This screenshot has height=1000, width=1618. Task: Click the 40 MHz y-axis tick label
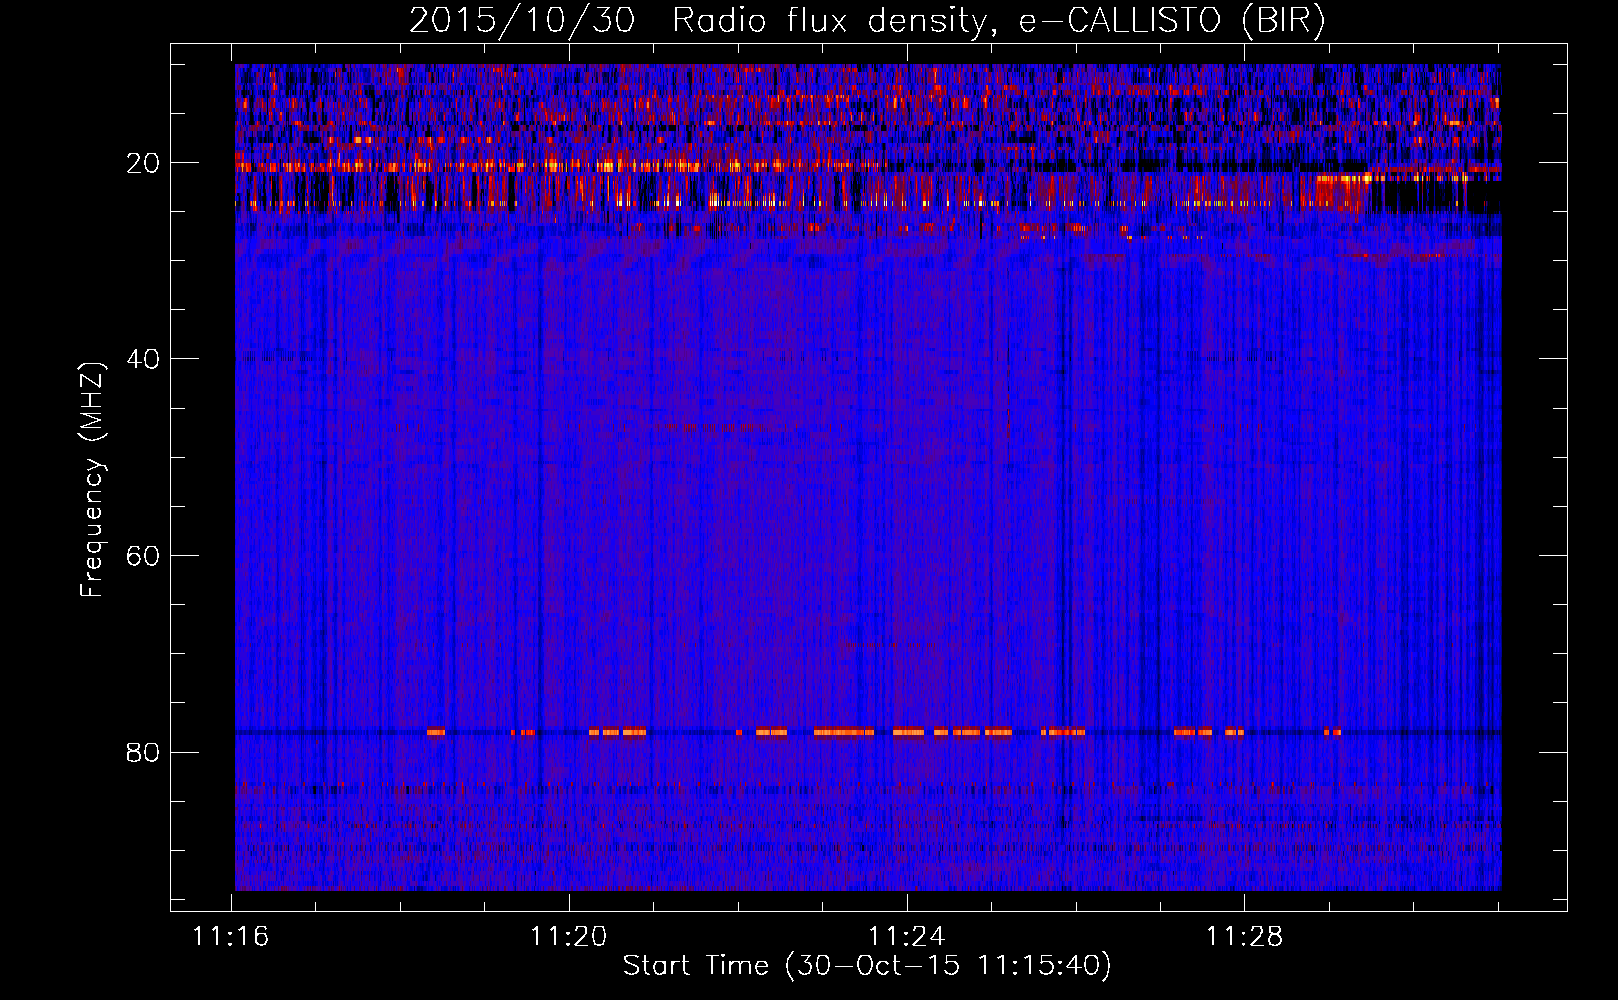[144, 359]
